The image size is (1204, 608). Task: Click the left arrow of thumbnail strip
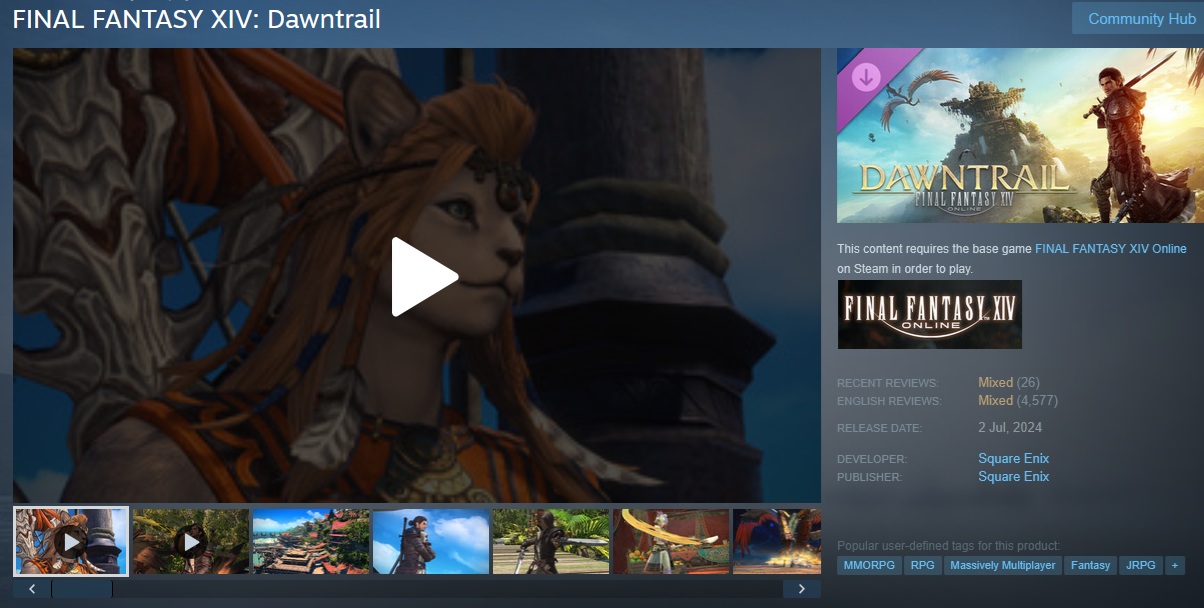(x=32, y=589)
